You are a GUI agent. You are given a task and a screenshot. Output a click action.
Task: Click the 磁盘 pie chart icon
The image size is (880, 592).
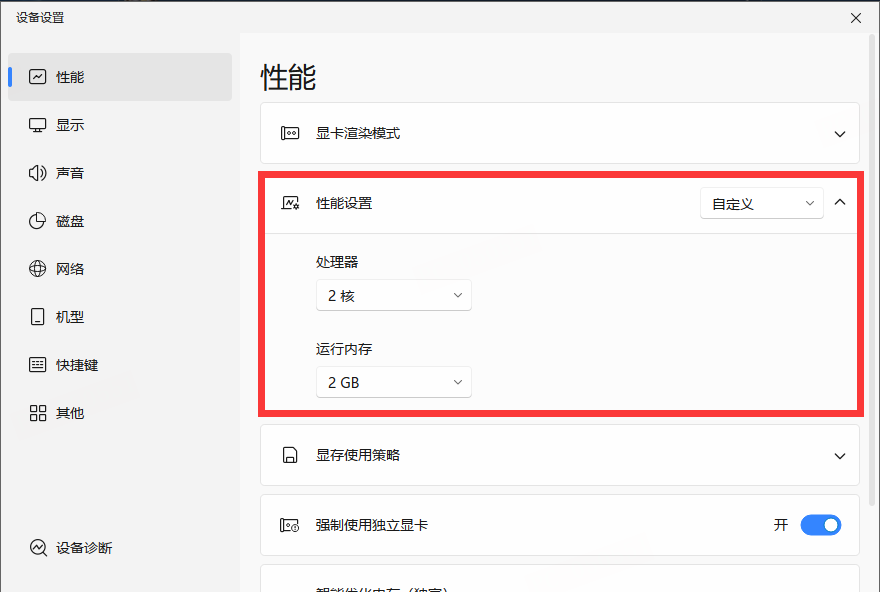point(38,221)
